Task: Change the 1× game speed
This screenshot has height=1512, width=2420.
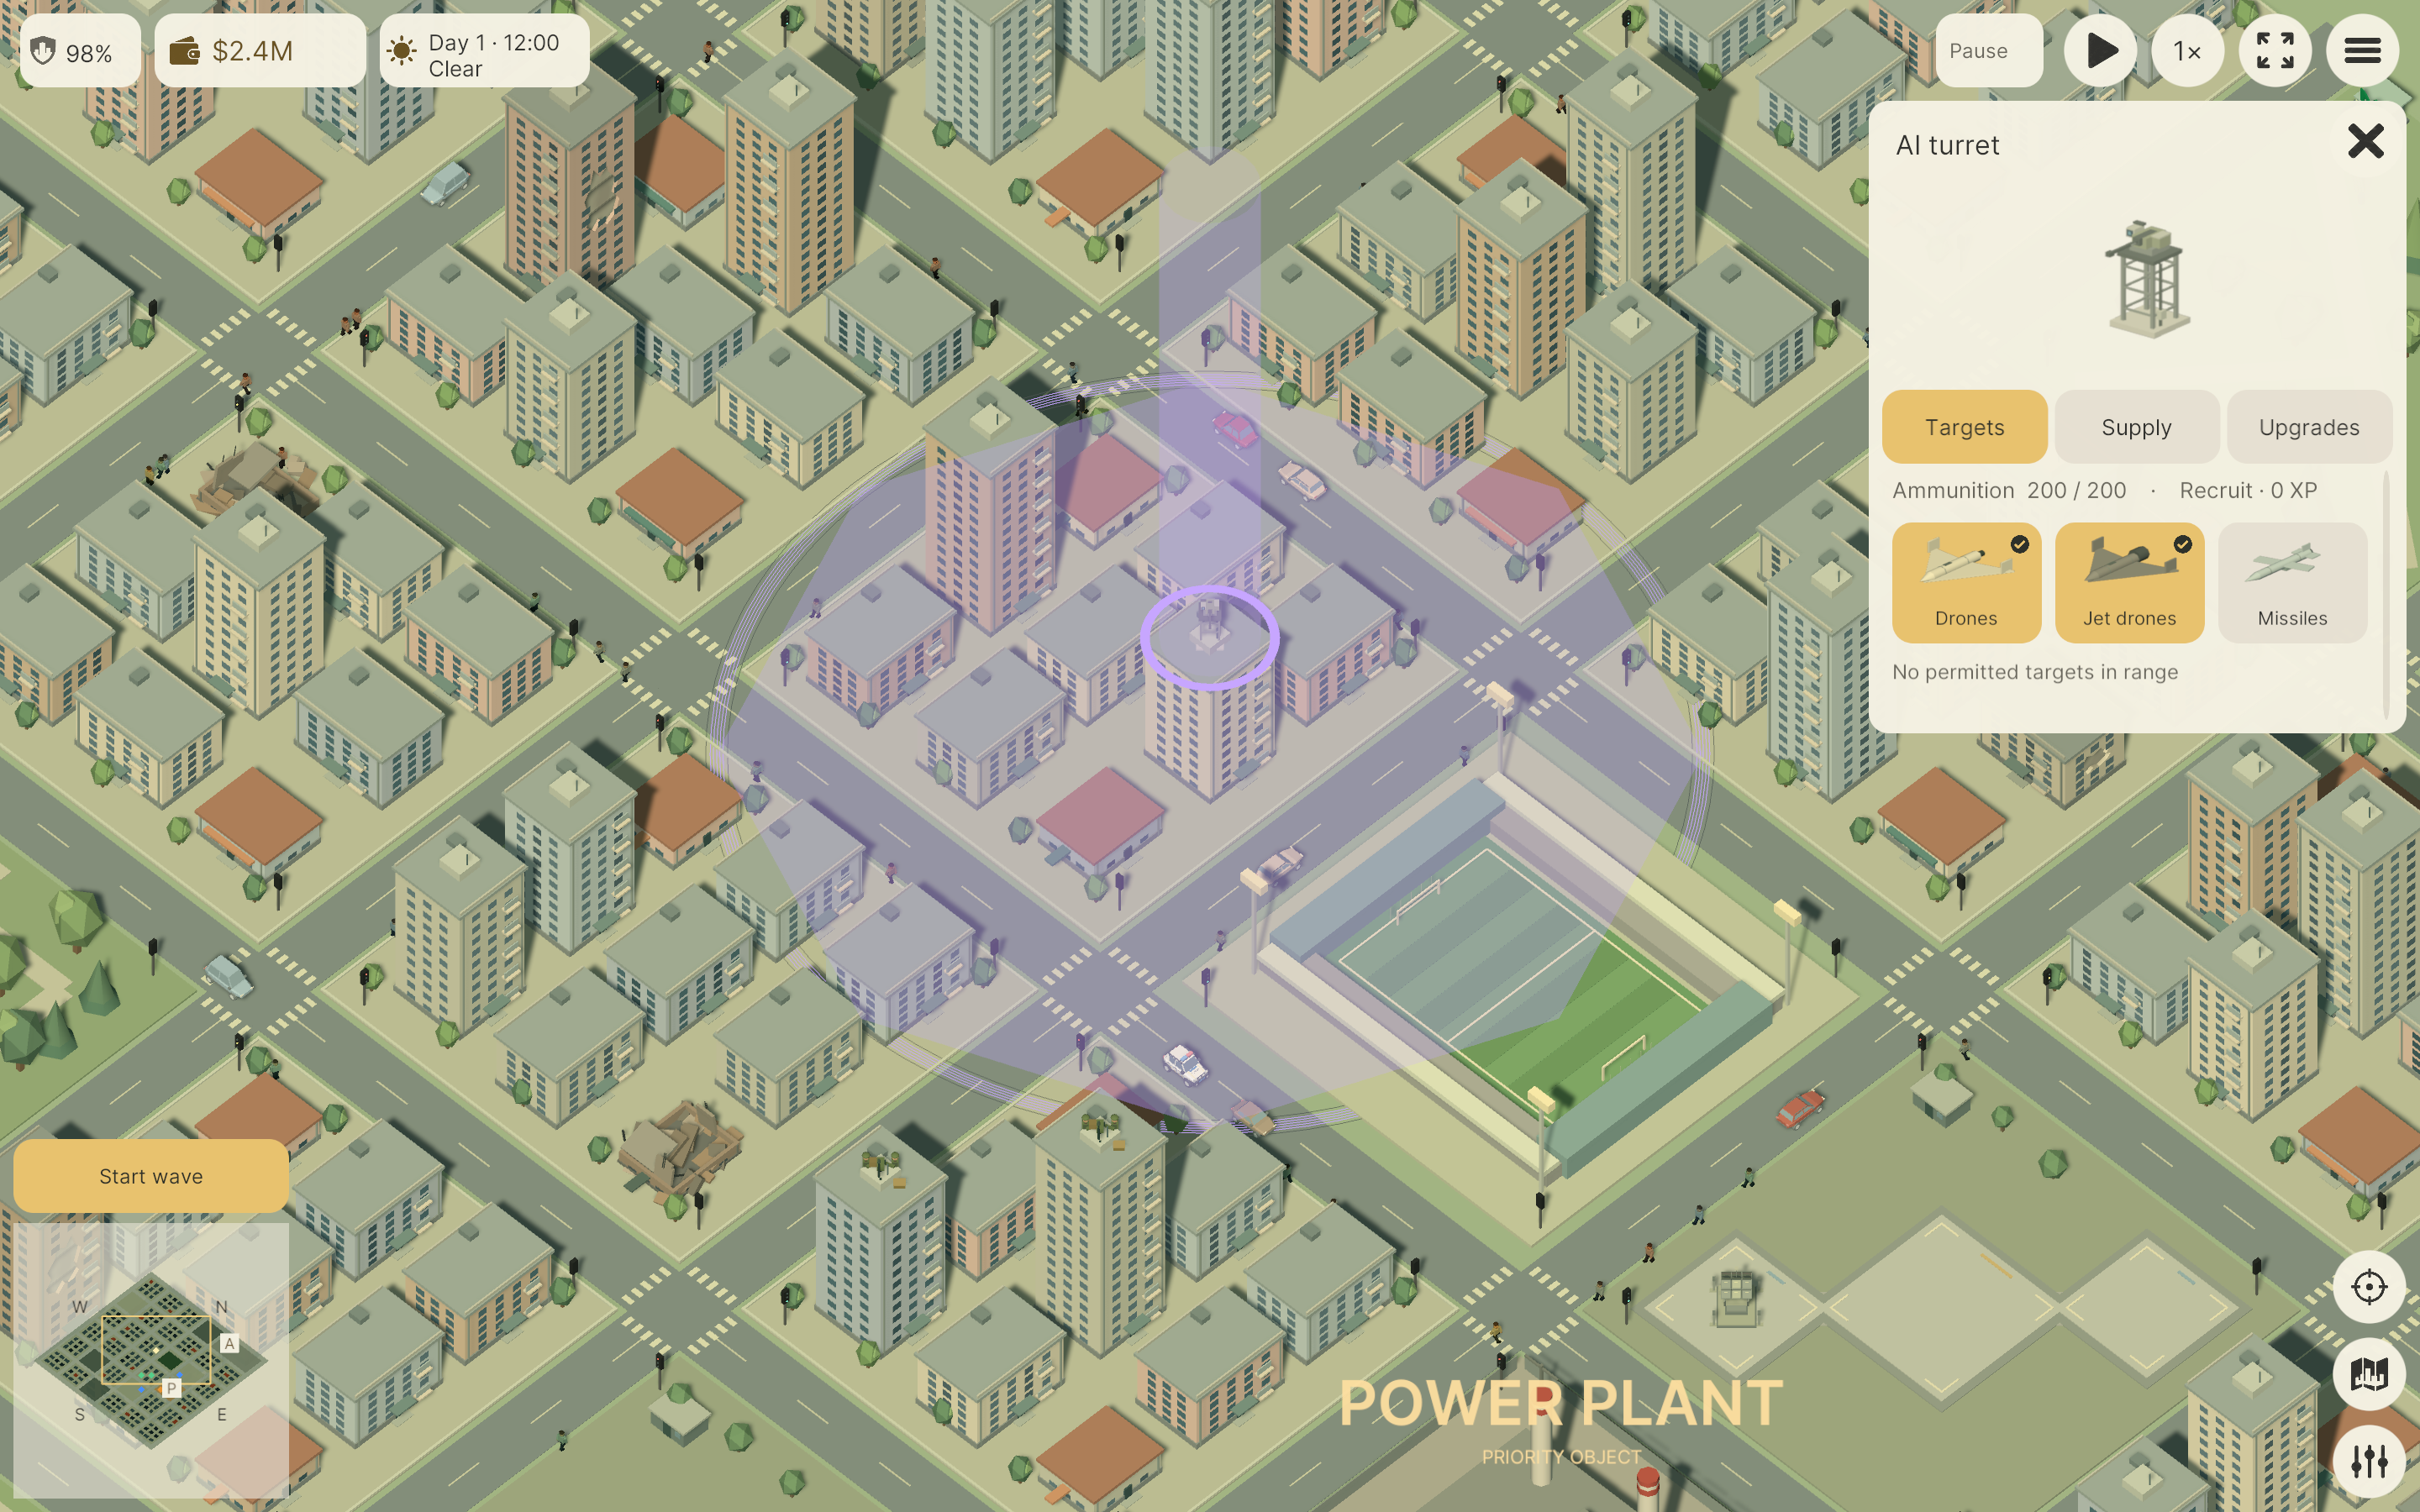Action: click(x=2187, y=51)
